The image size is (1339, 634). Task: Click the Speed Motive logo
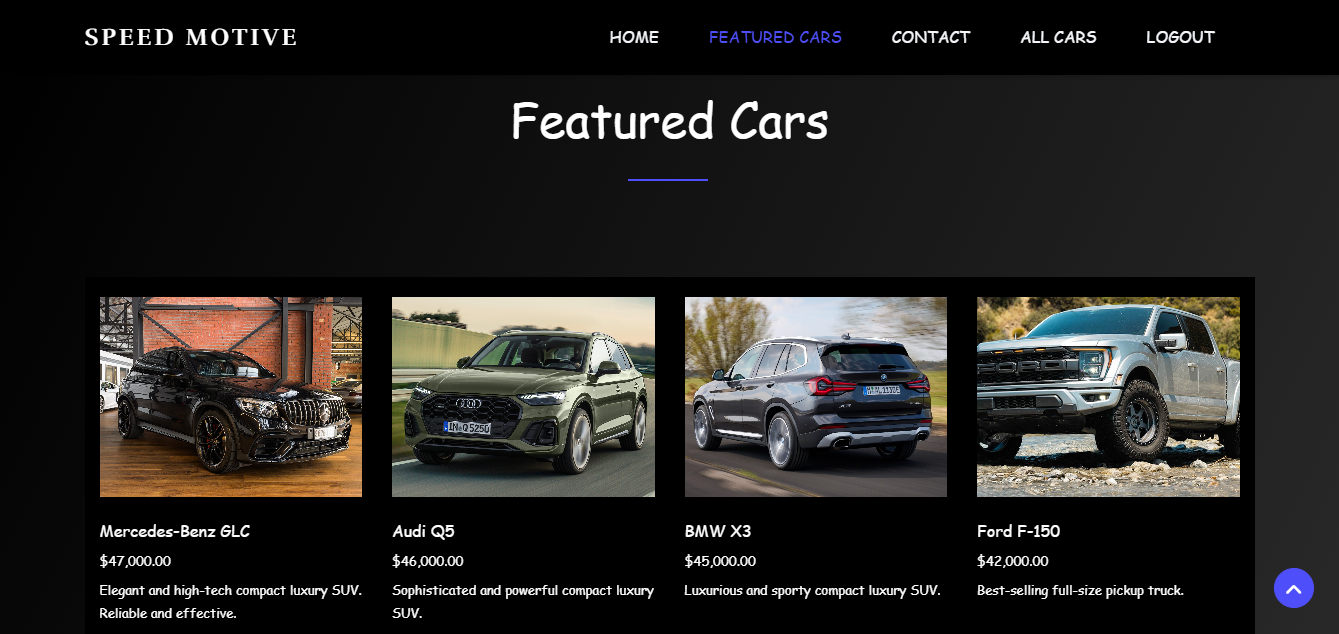[x=191, y=38]
